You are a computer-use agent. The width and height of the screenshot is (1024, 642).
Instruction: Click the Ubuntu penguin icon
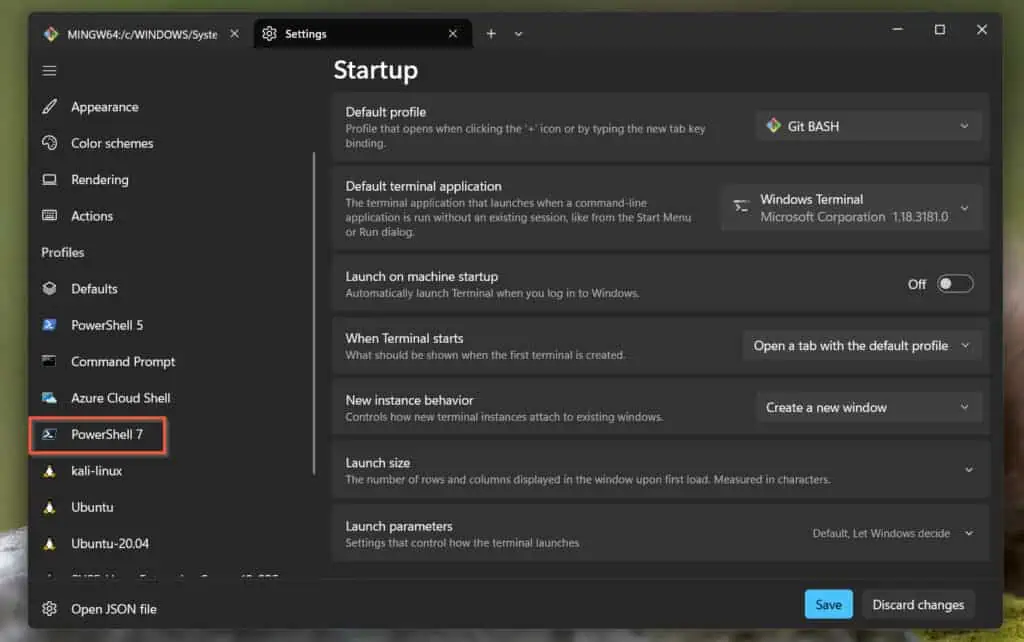[50, 507]
